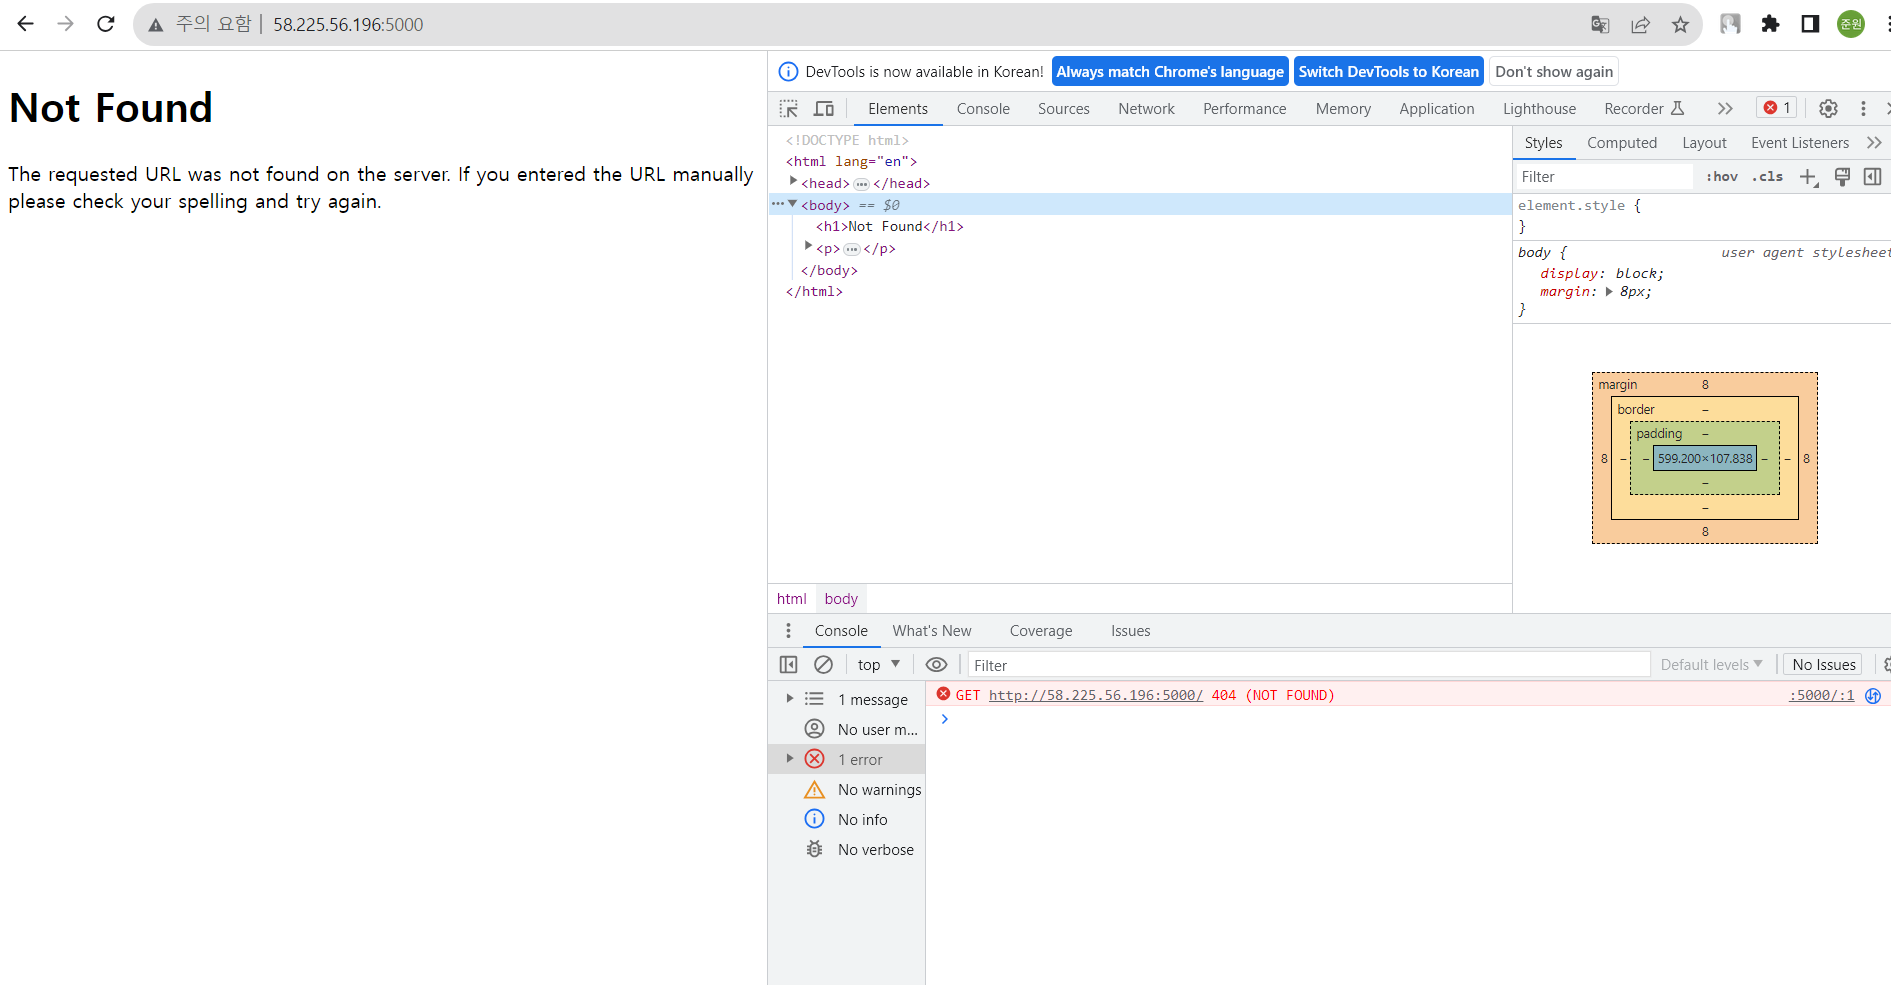The width and height of the screenshot is (1891, 985).
Task: Click Don't show again button
Action: pyautogui.click(x=1553, y=72)
